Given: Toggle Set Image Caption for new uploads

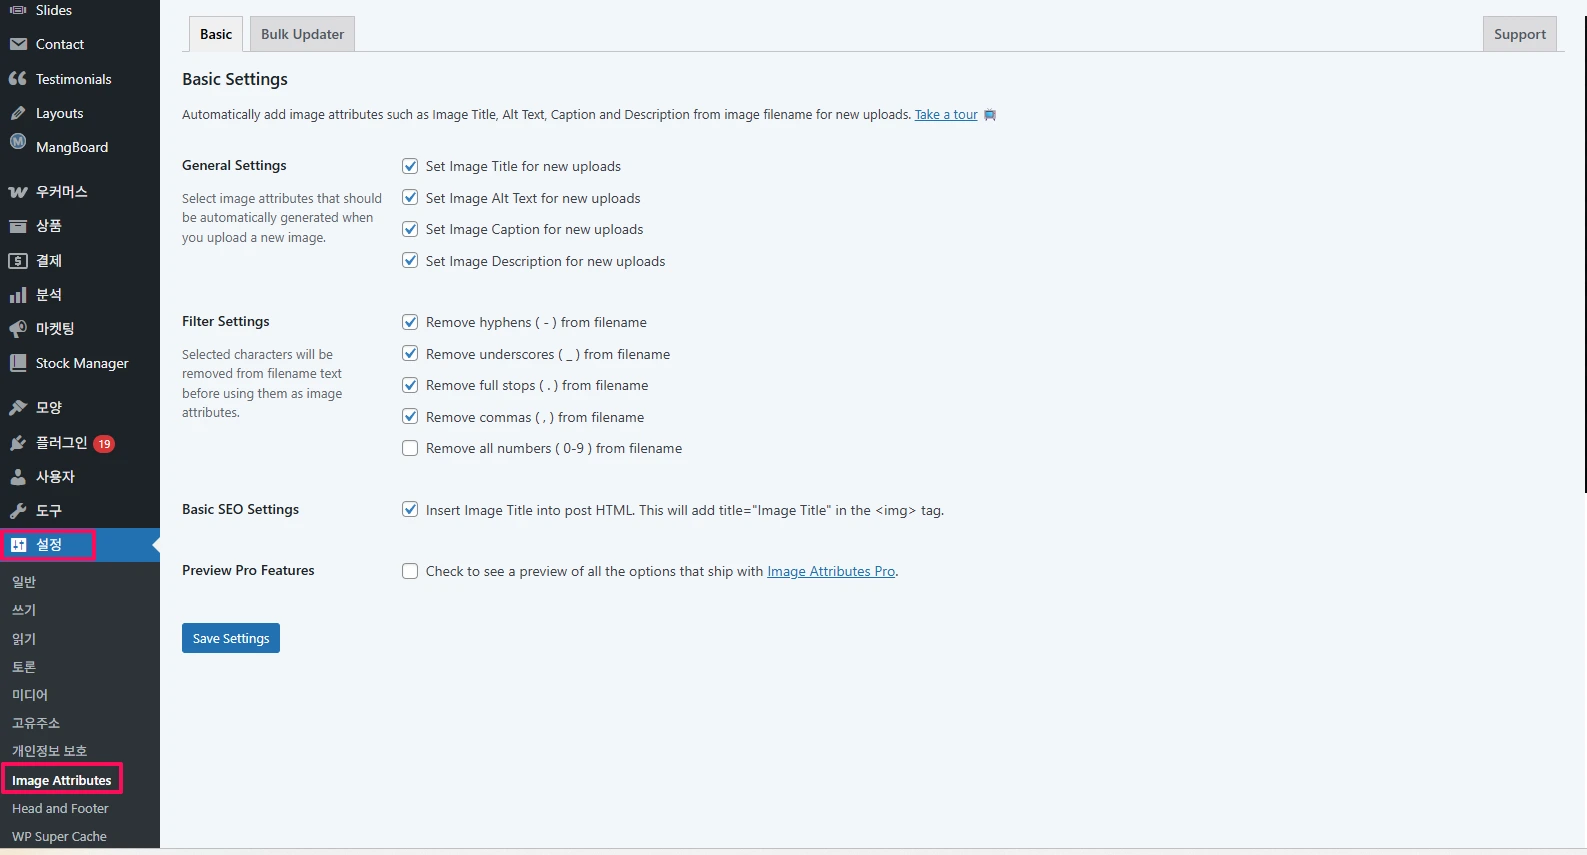Looking at the screenshot, I should click(410, 229).
